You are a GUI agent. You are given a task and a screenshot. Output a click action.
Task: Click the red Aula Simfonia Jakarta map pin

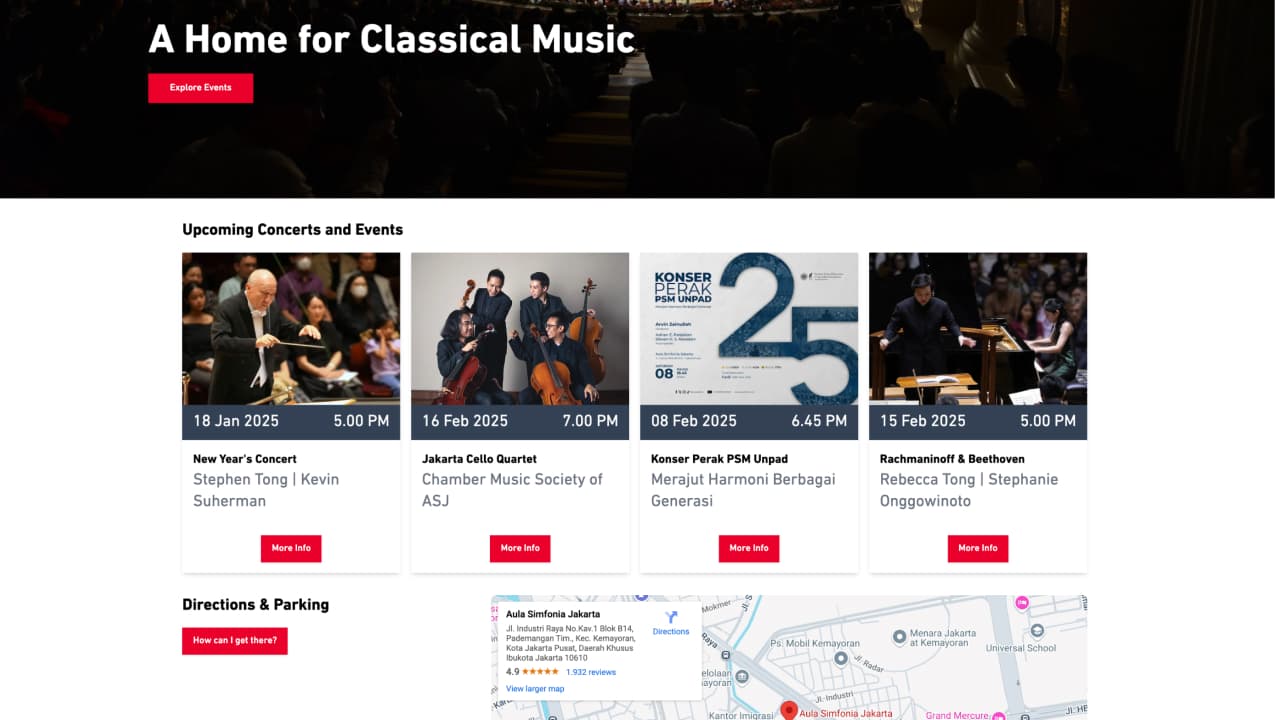pyautogui.click(x=788, y=710)
